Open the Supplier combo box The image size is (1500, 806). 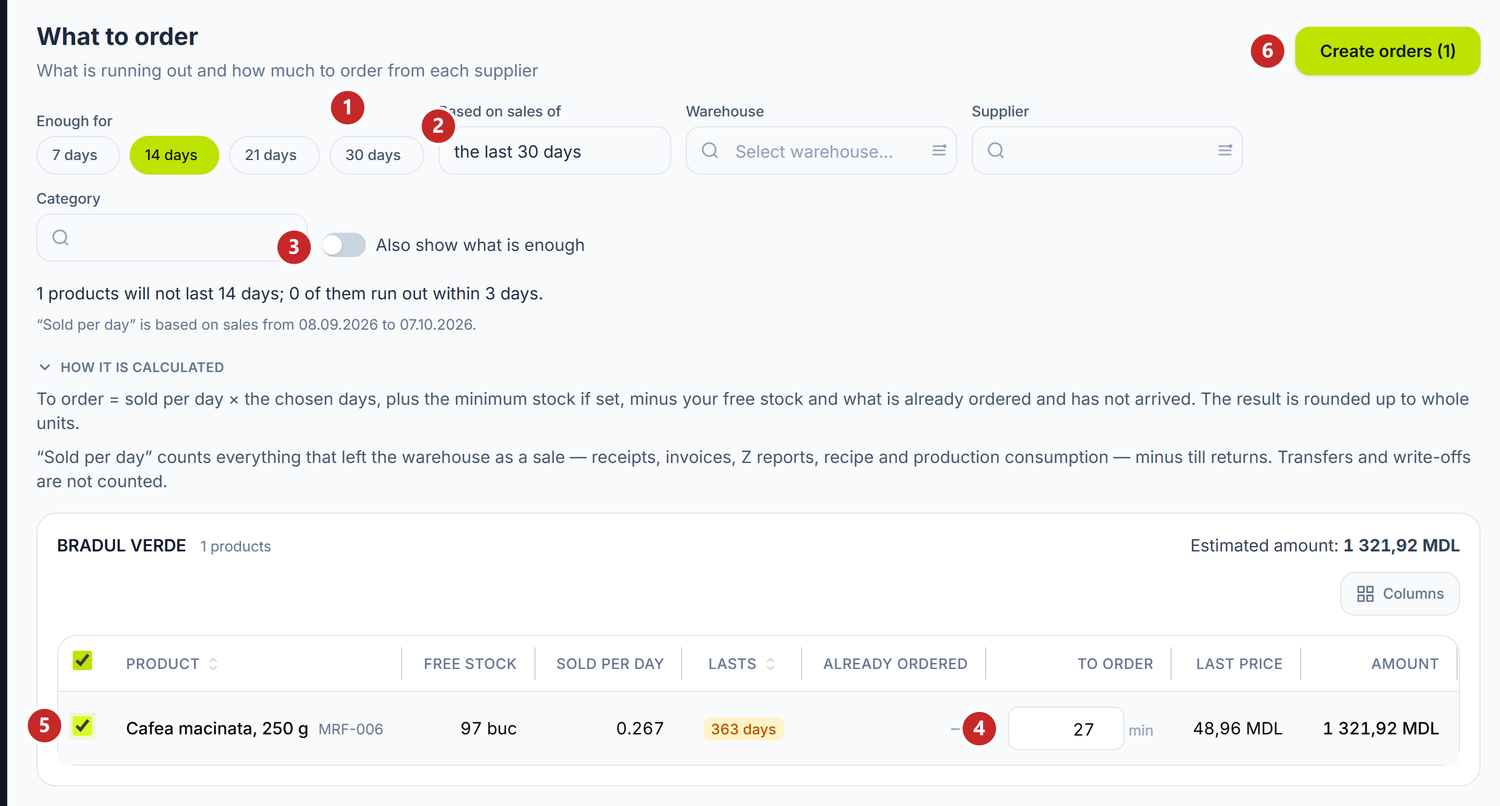coord(1107,151)
